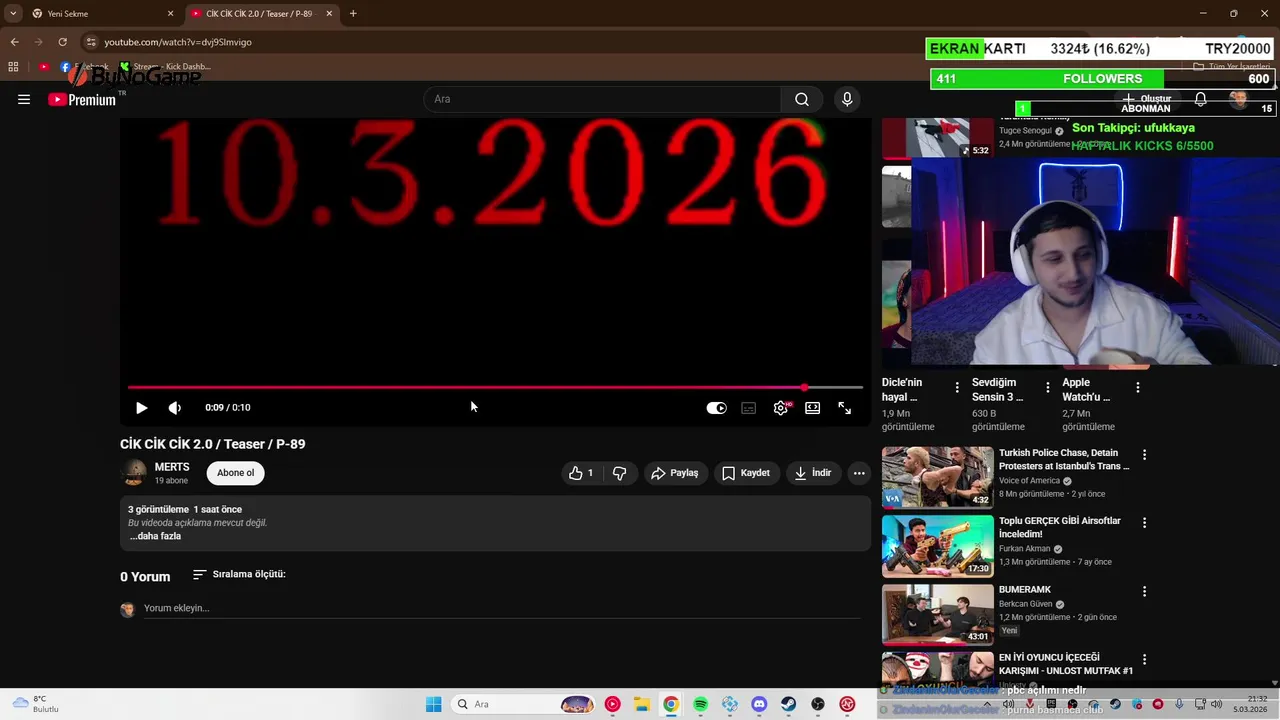1280x720 pixels.
Task: Click the youtube.com address bar URL
Action: pyautogui.click(x=178, y=42)
